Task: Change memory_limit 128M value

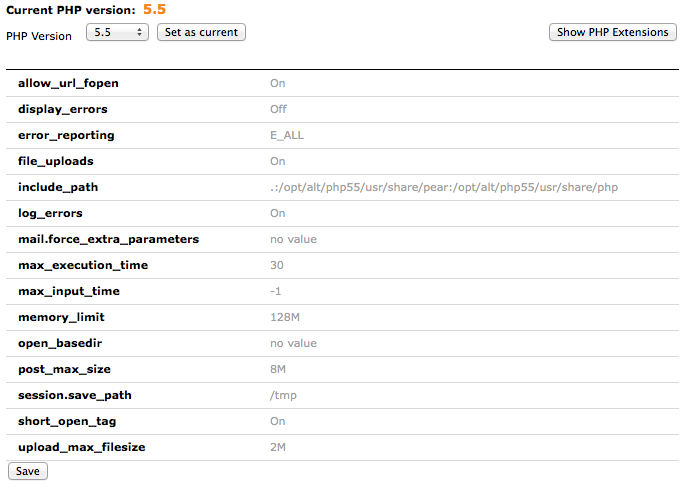Action: [x=285, y=317]
